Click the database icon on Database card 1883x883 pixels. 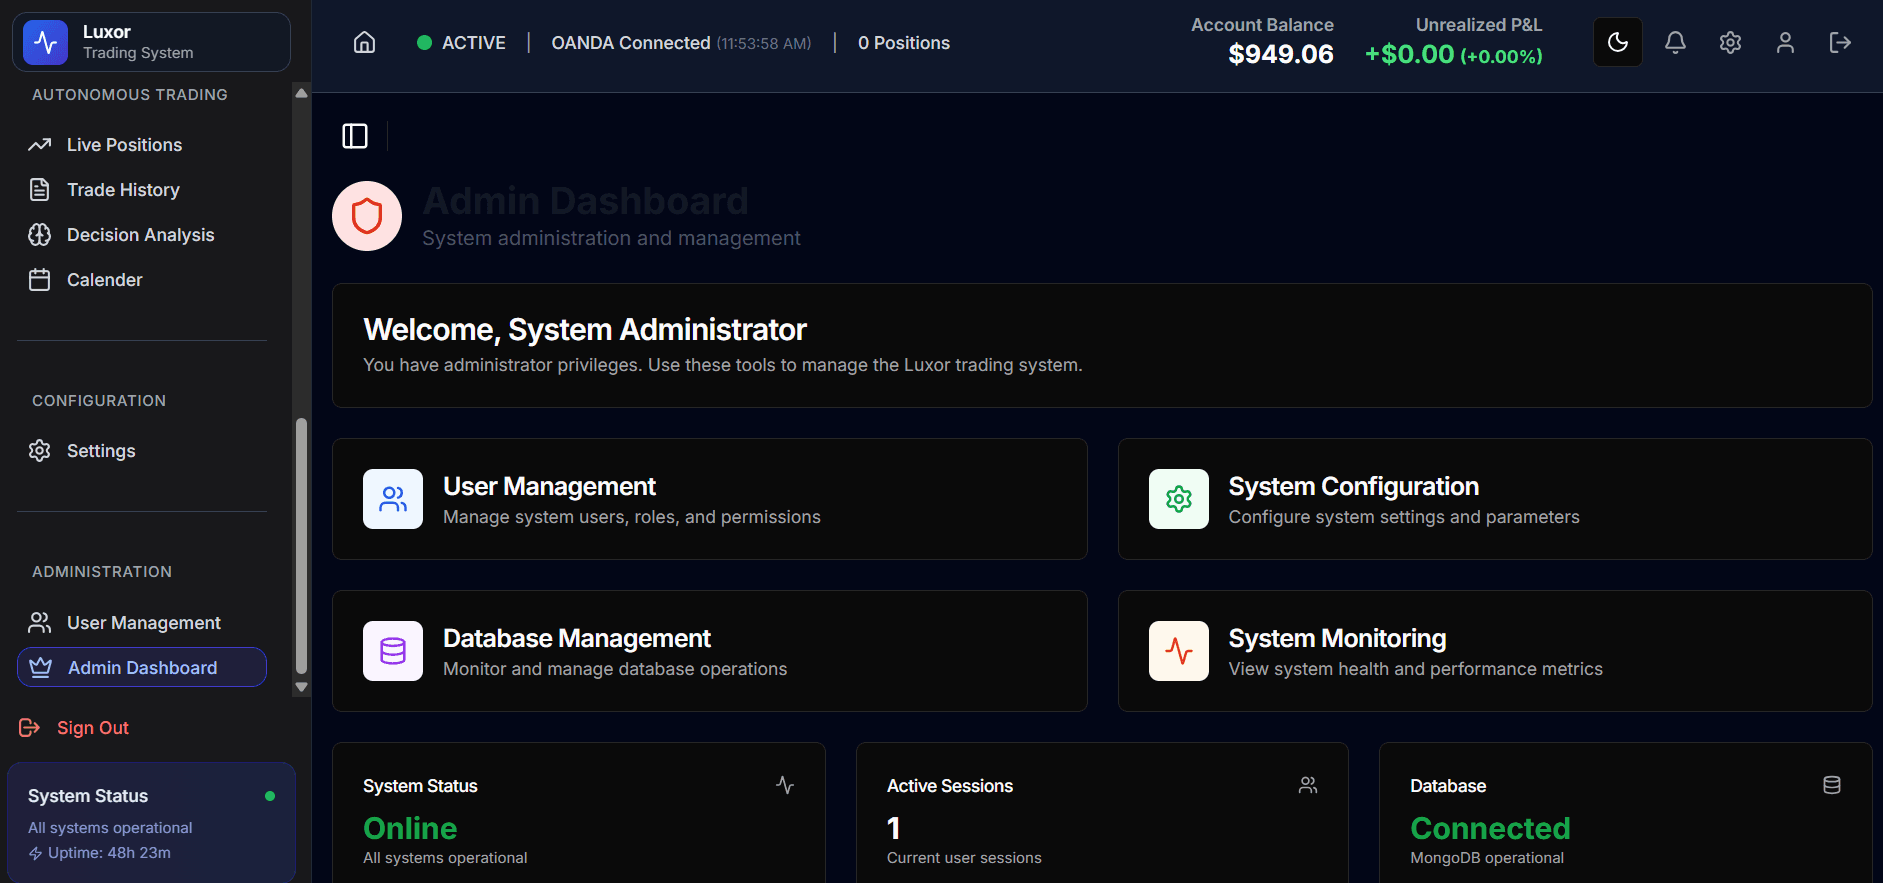click(x=1832, y=785)
